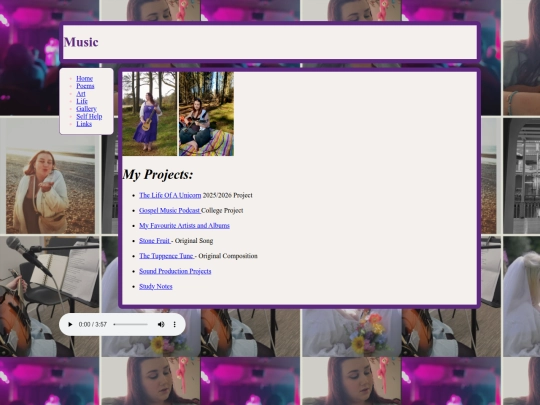The image size is (540, 405).
Task: Open the Art page link
Action: tap(81, 94)
